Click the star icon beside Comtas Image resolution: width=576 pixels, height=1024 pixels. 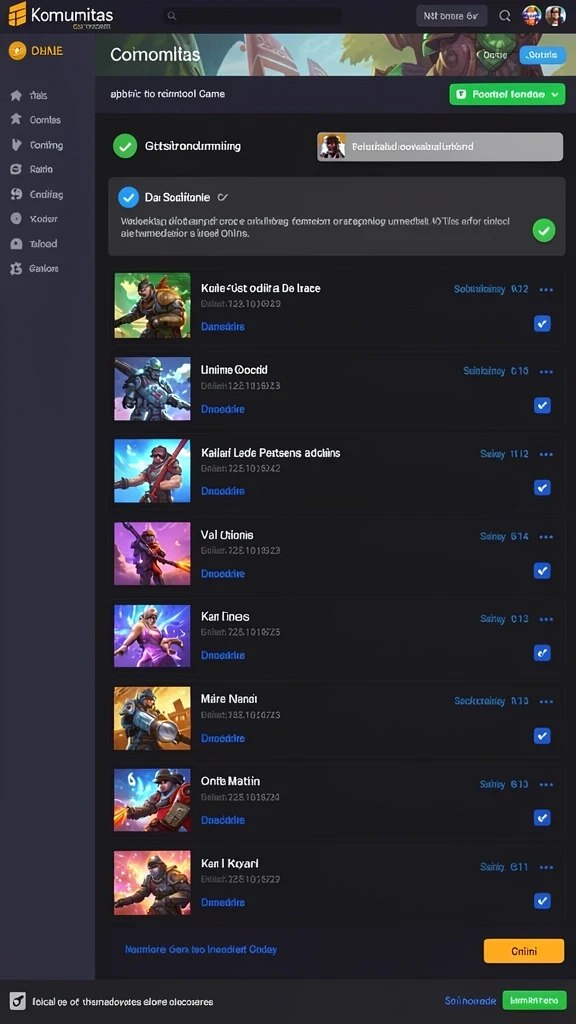16,120
